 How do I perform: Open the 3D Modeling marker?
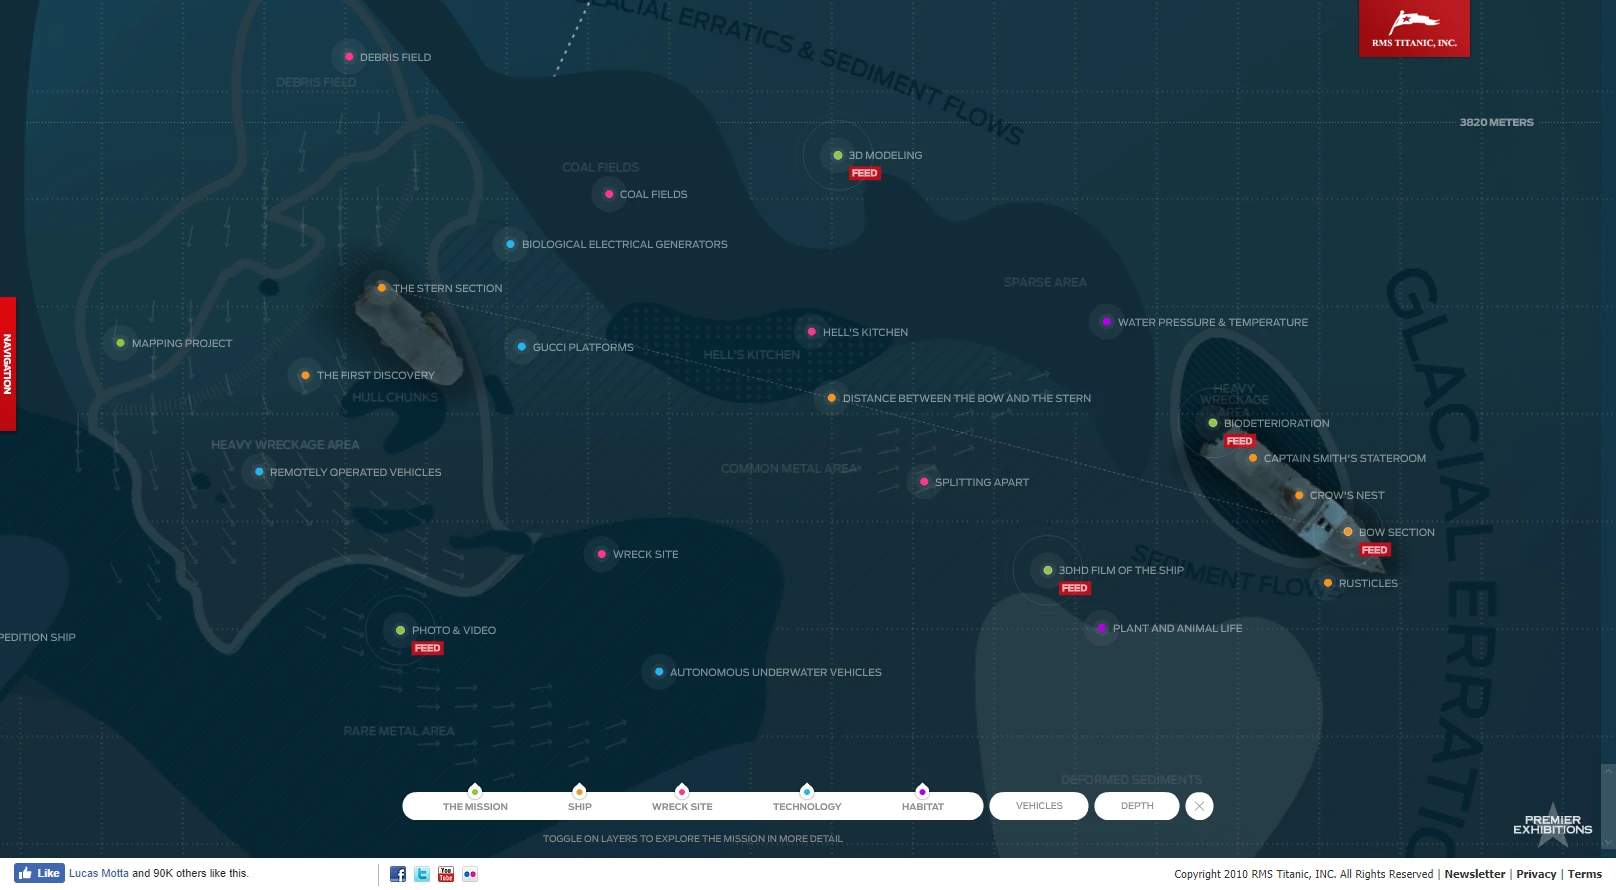838,155
